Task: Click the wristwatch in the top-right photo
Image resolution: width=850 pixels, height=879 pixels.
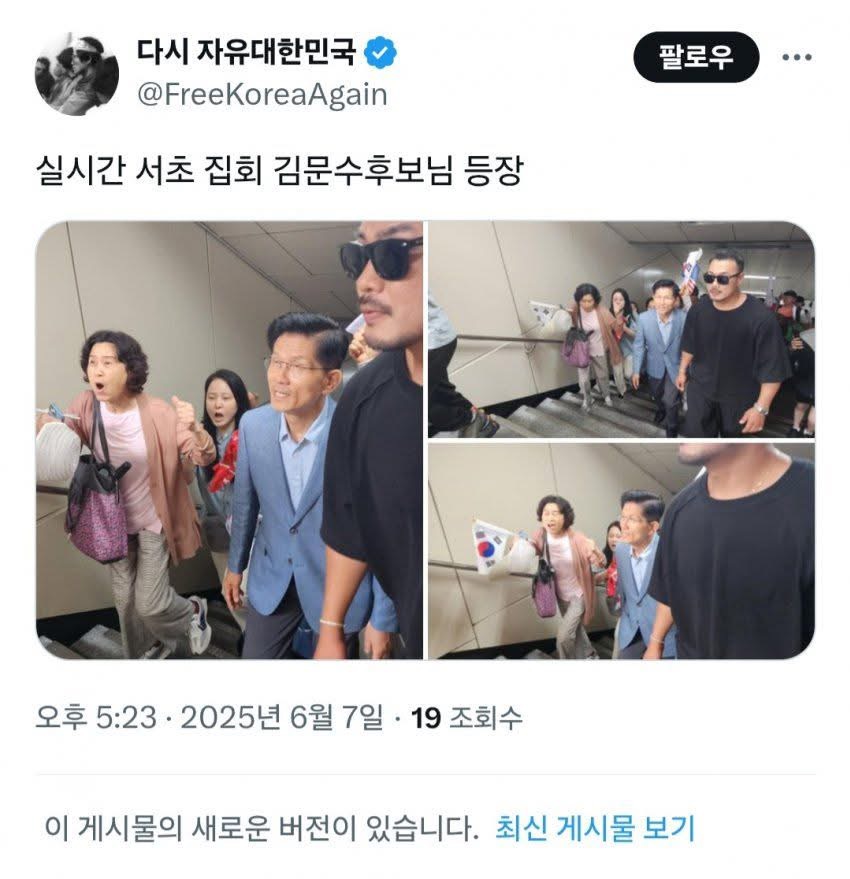Action: 760,409
